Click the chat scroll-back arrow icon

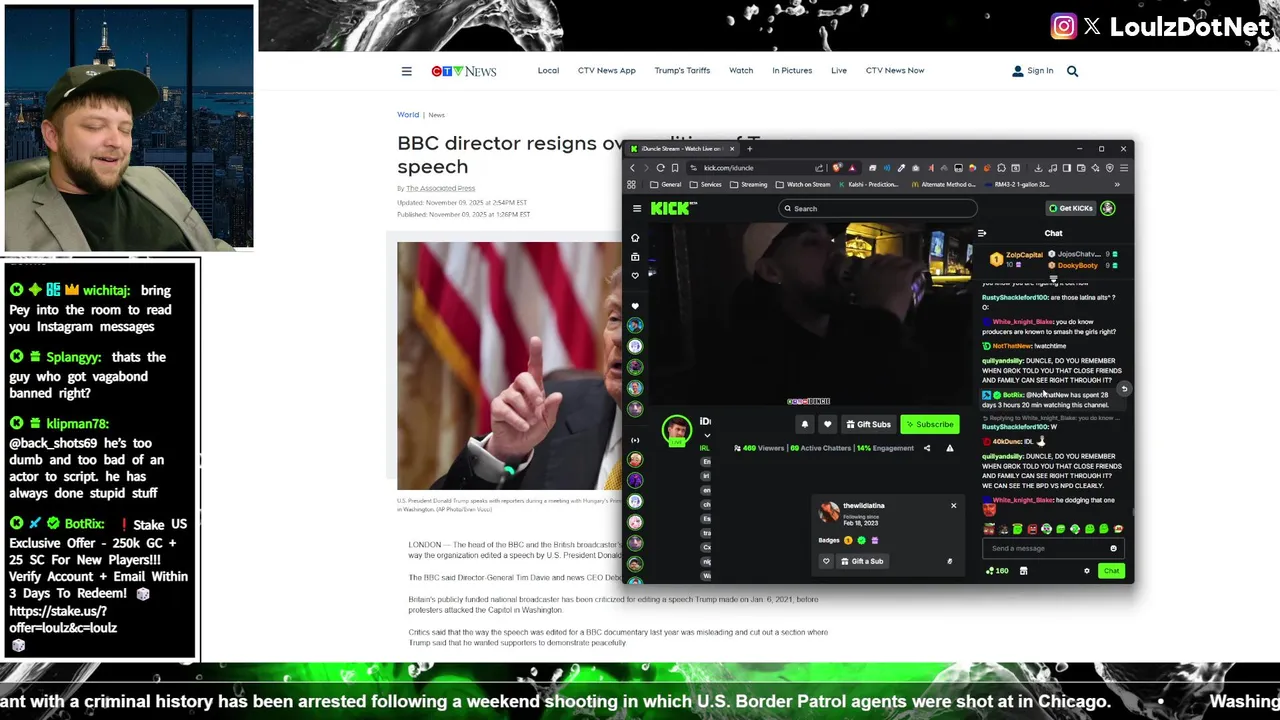[1124, 389]
